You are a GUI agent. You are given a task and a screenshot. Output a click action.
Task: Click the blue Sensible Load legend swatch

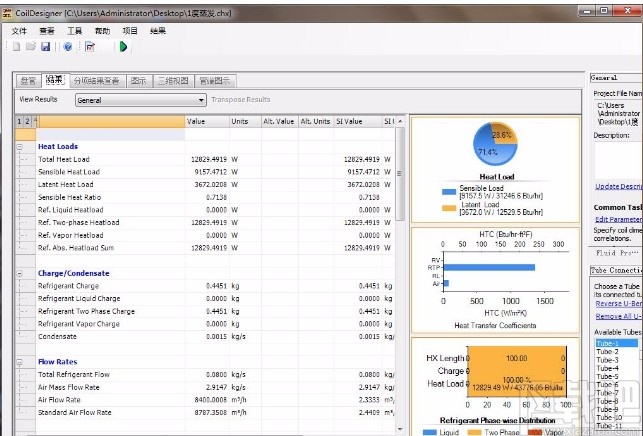(x=449, y=192)
